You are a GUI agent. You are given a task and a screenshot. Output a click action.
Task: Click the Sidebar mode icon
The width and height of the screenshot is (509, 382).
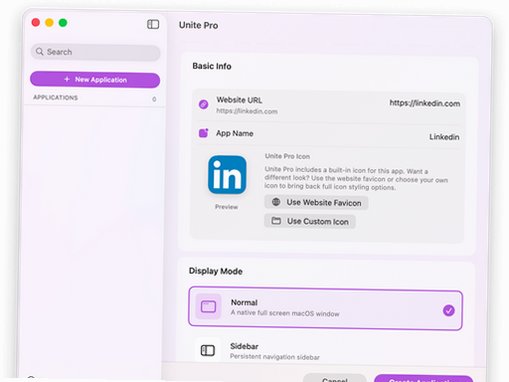click(208, 350)
